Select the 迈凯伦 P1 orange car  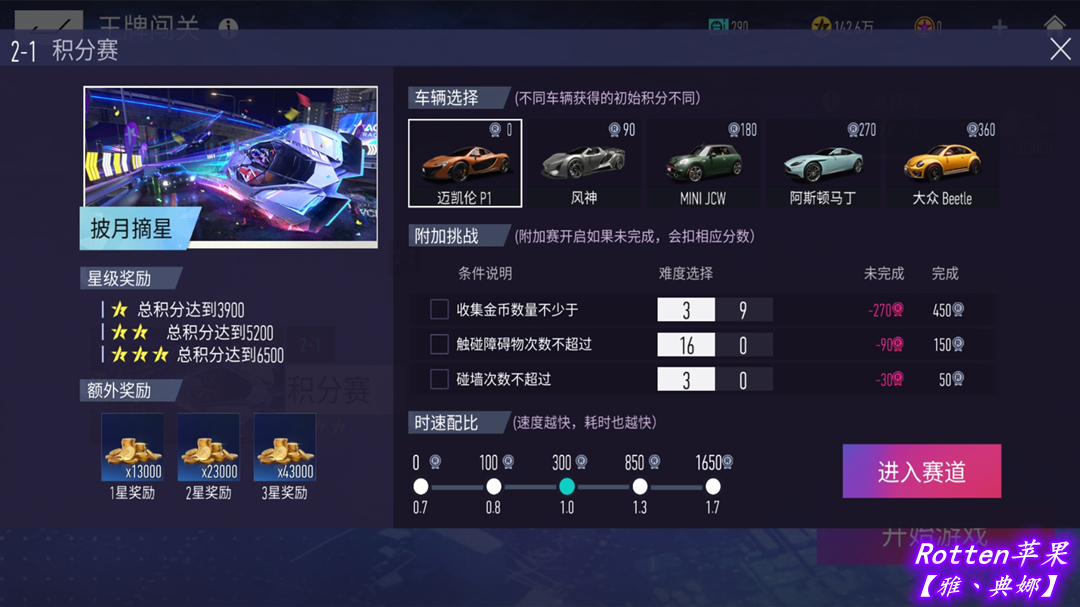pyautogui.click(x=465, y=163)
